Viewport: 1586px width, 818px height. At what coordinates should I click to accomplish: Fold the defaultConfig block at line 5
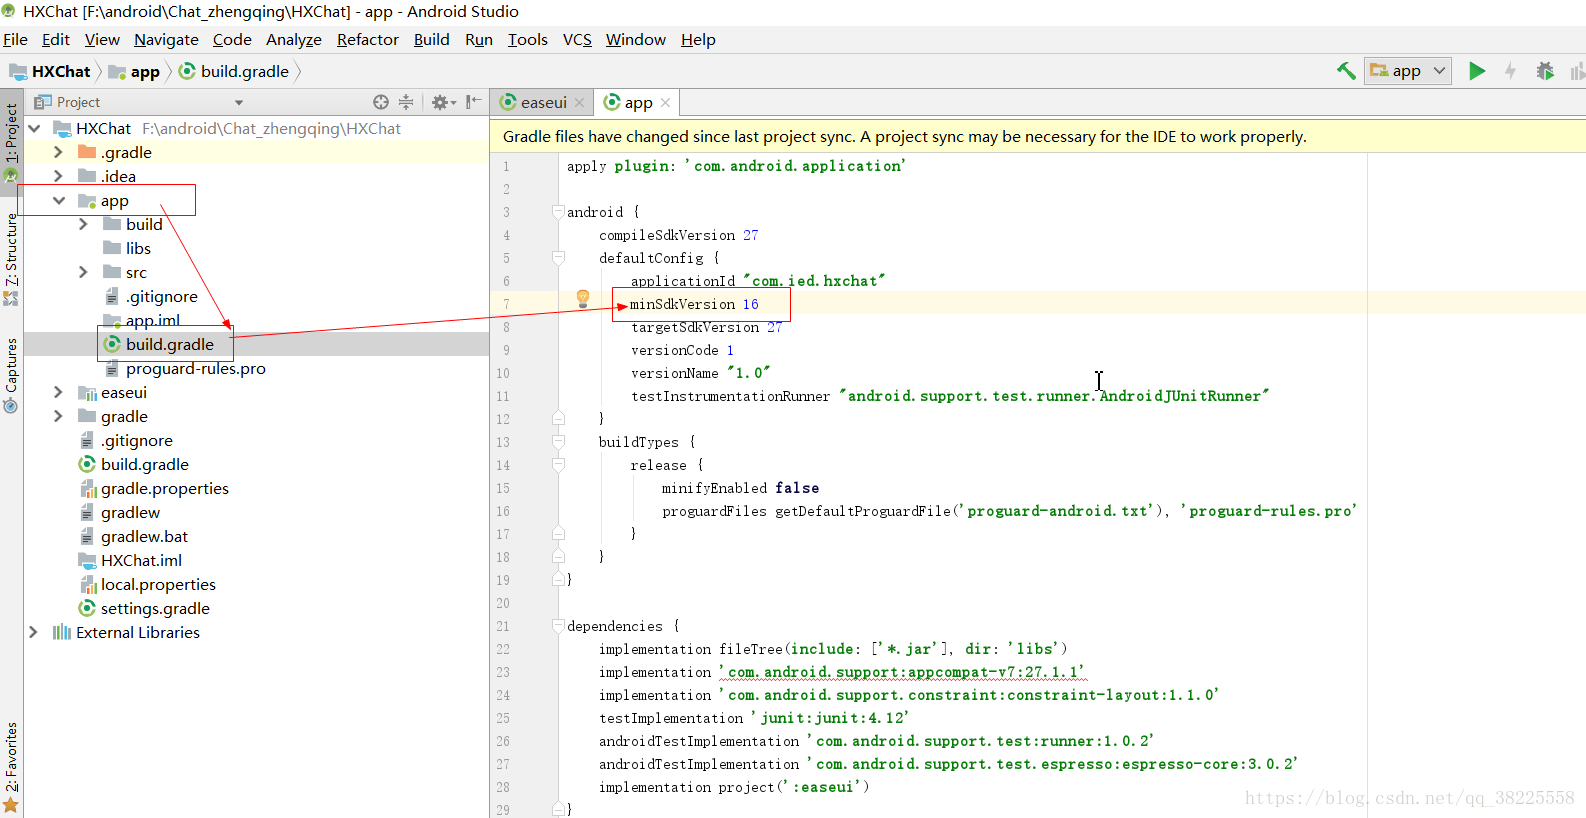coord(558,258)
